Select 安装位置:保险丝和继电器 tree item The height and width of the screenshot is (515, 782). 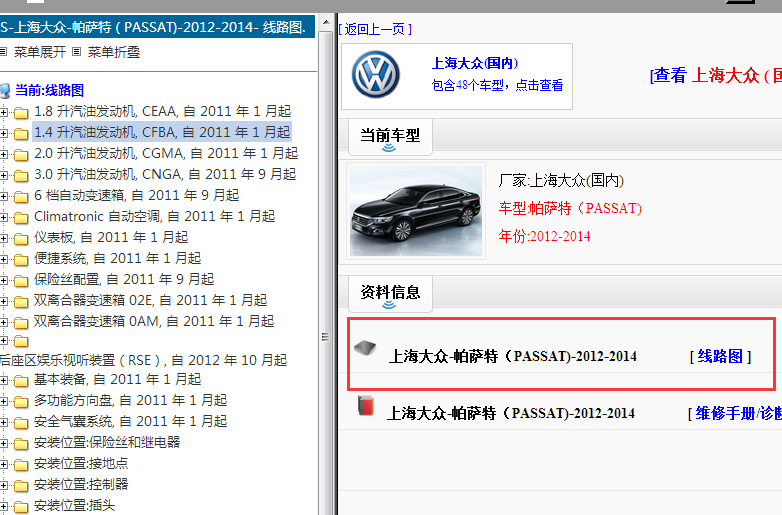coord(107,442)
